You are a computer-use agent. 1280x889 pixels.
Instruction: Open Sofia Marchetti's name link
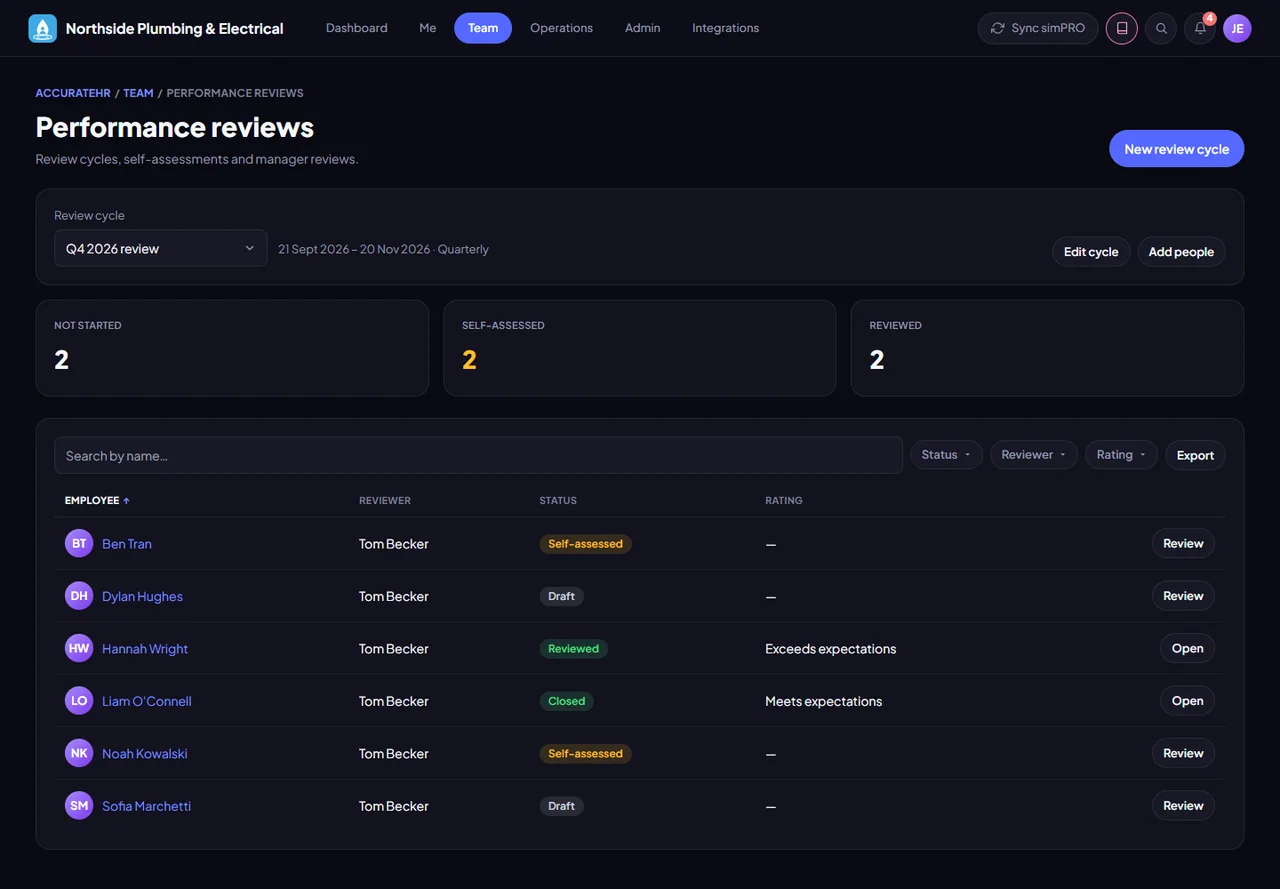click(146, 806)
